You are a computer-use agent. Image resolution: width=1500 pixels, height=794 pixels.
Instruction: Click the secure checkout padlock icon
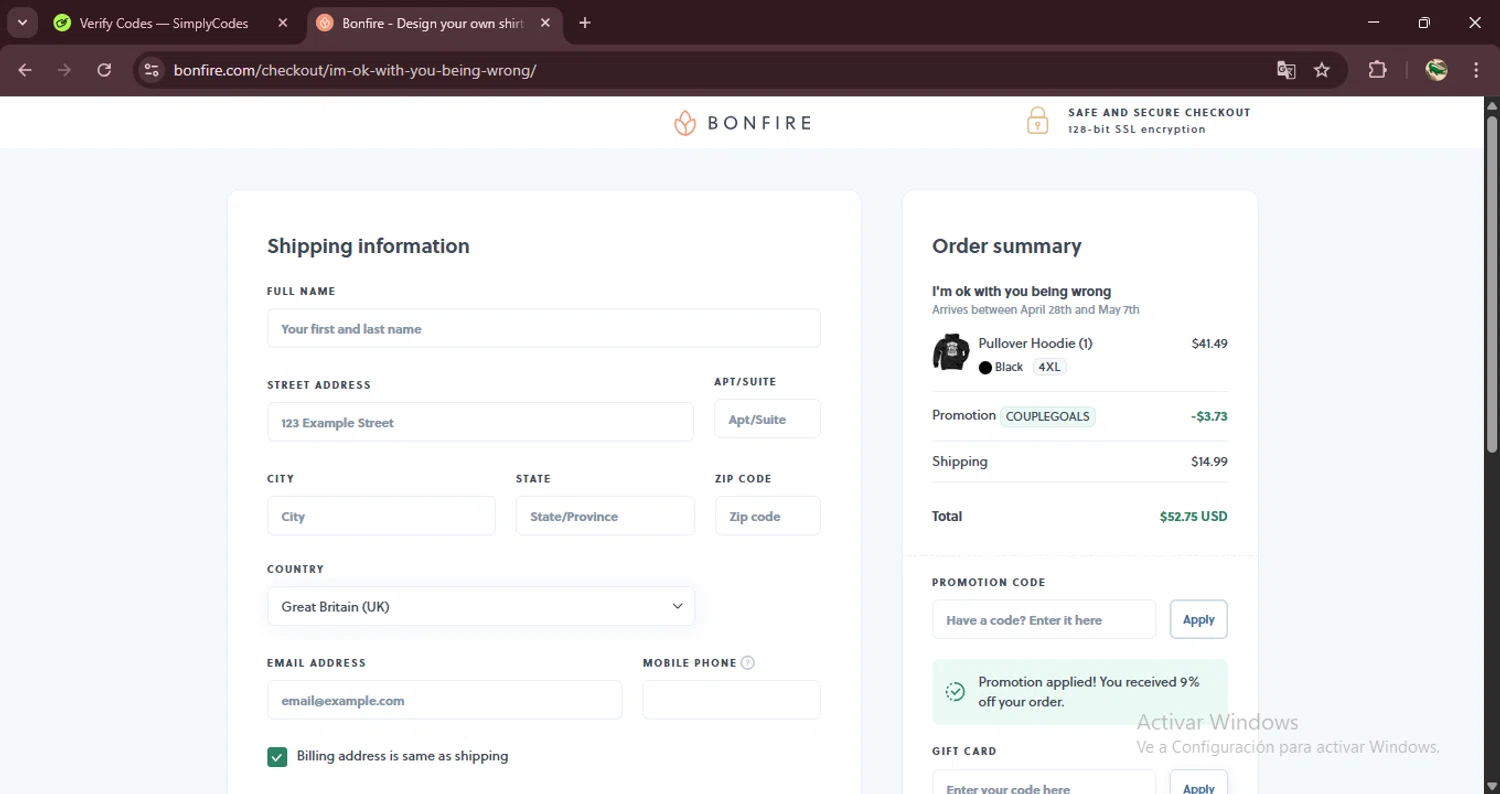pyautogui.click(x=1037, y=120)
